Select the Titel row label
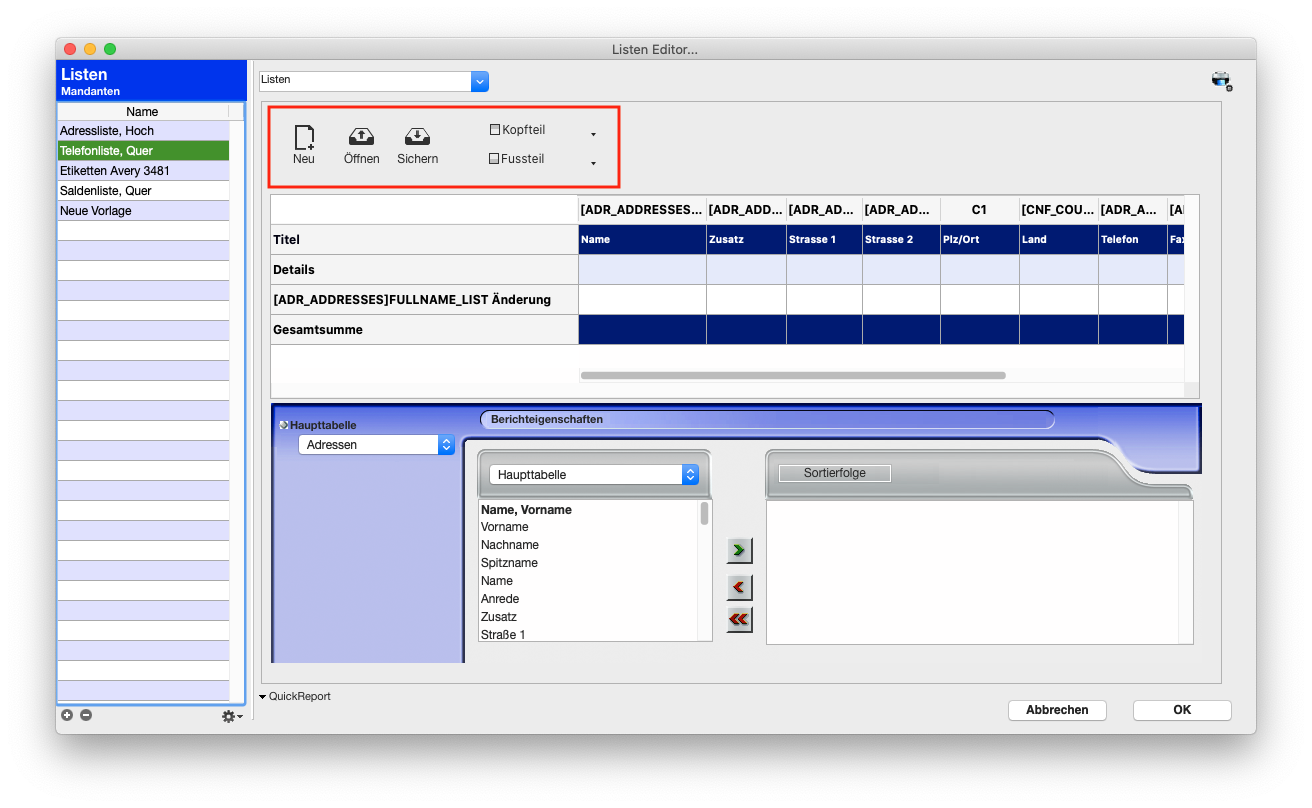The image size is (1312, 808). 425,240
